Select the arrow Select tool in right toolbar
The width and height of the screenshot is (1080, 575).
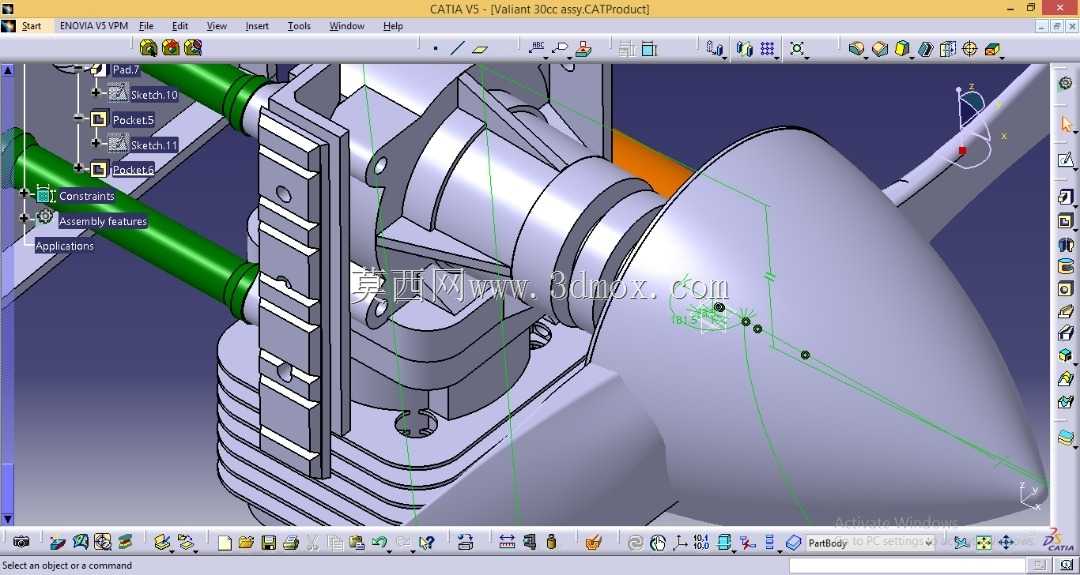click(x=1066, y=125)
